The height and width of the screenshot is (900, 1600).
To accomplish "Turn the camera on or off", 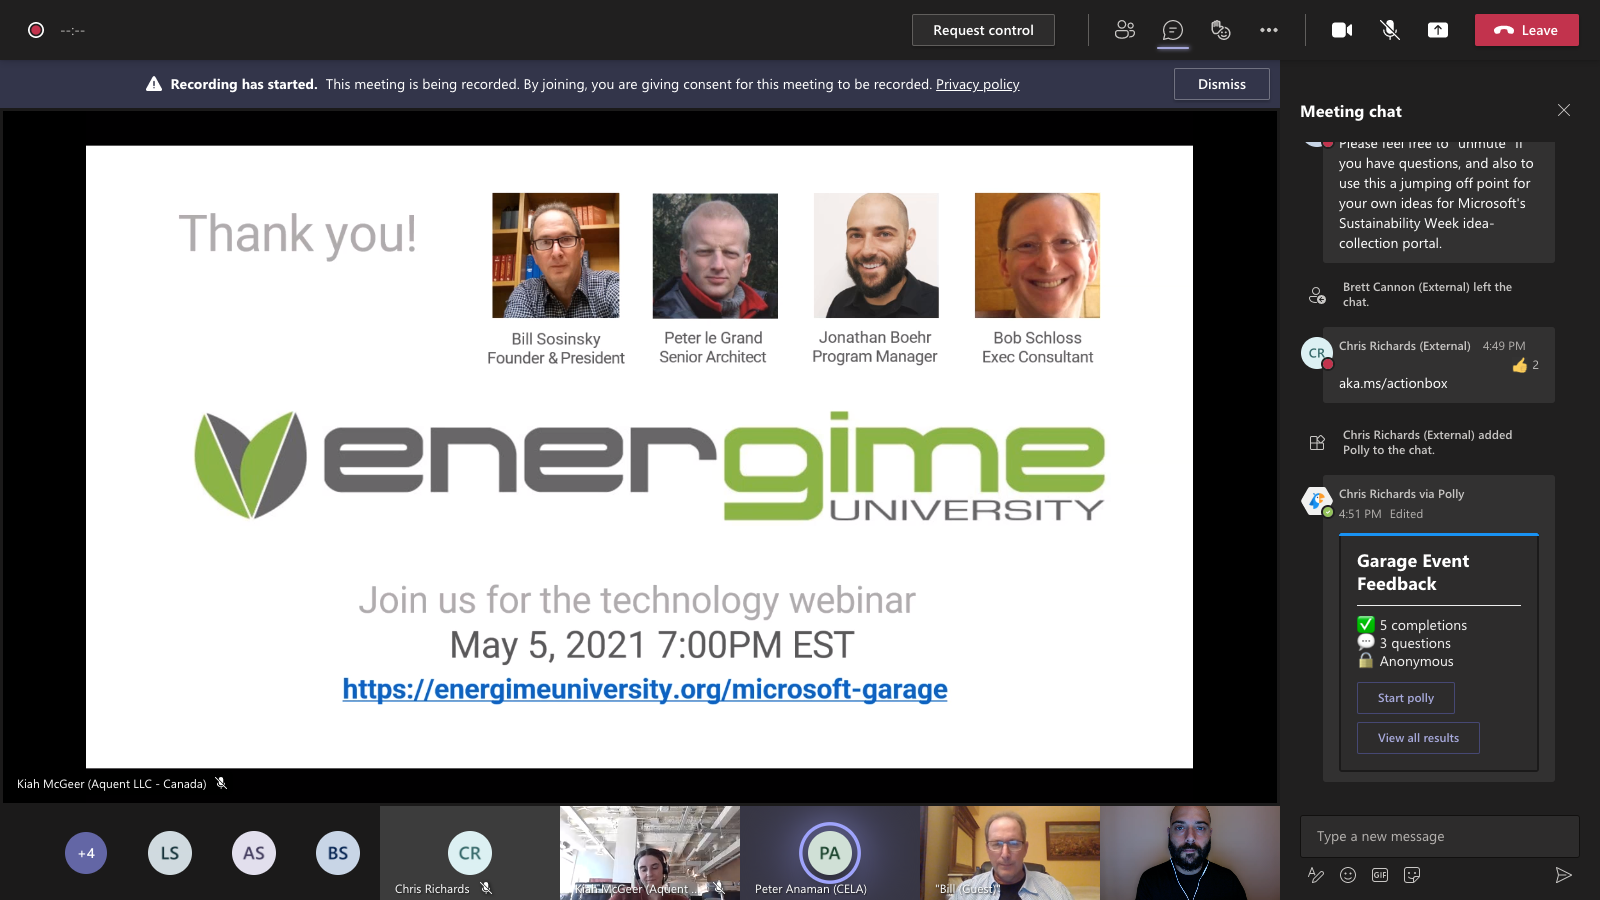I will pyautogui.click(x=1342, y=30).
